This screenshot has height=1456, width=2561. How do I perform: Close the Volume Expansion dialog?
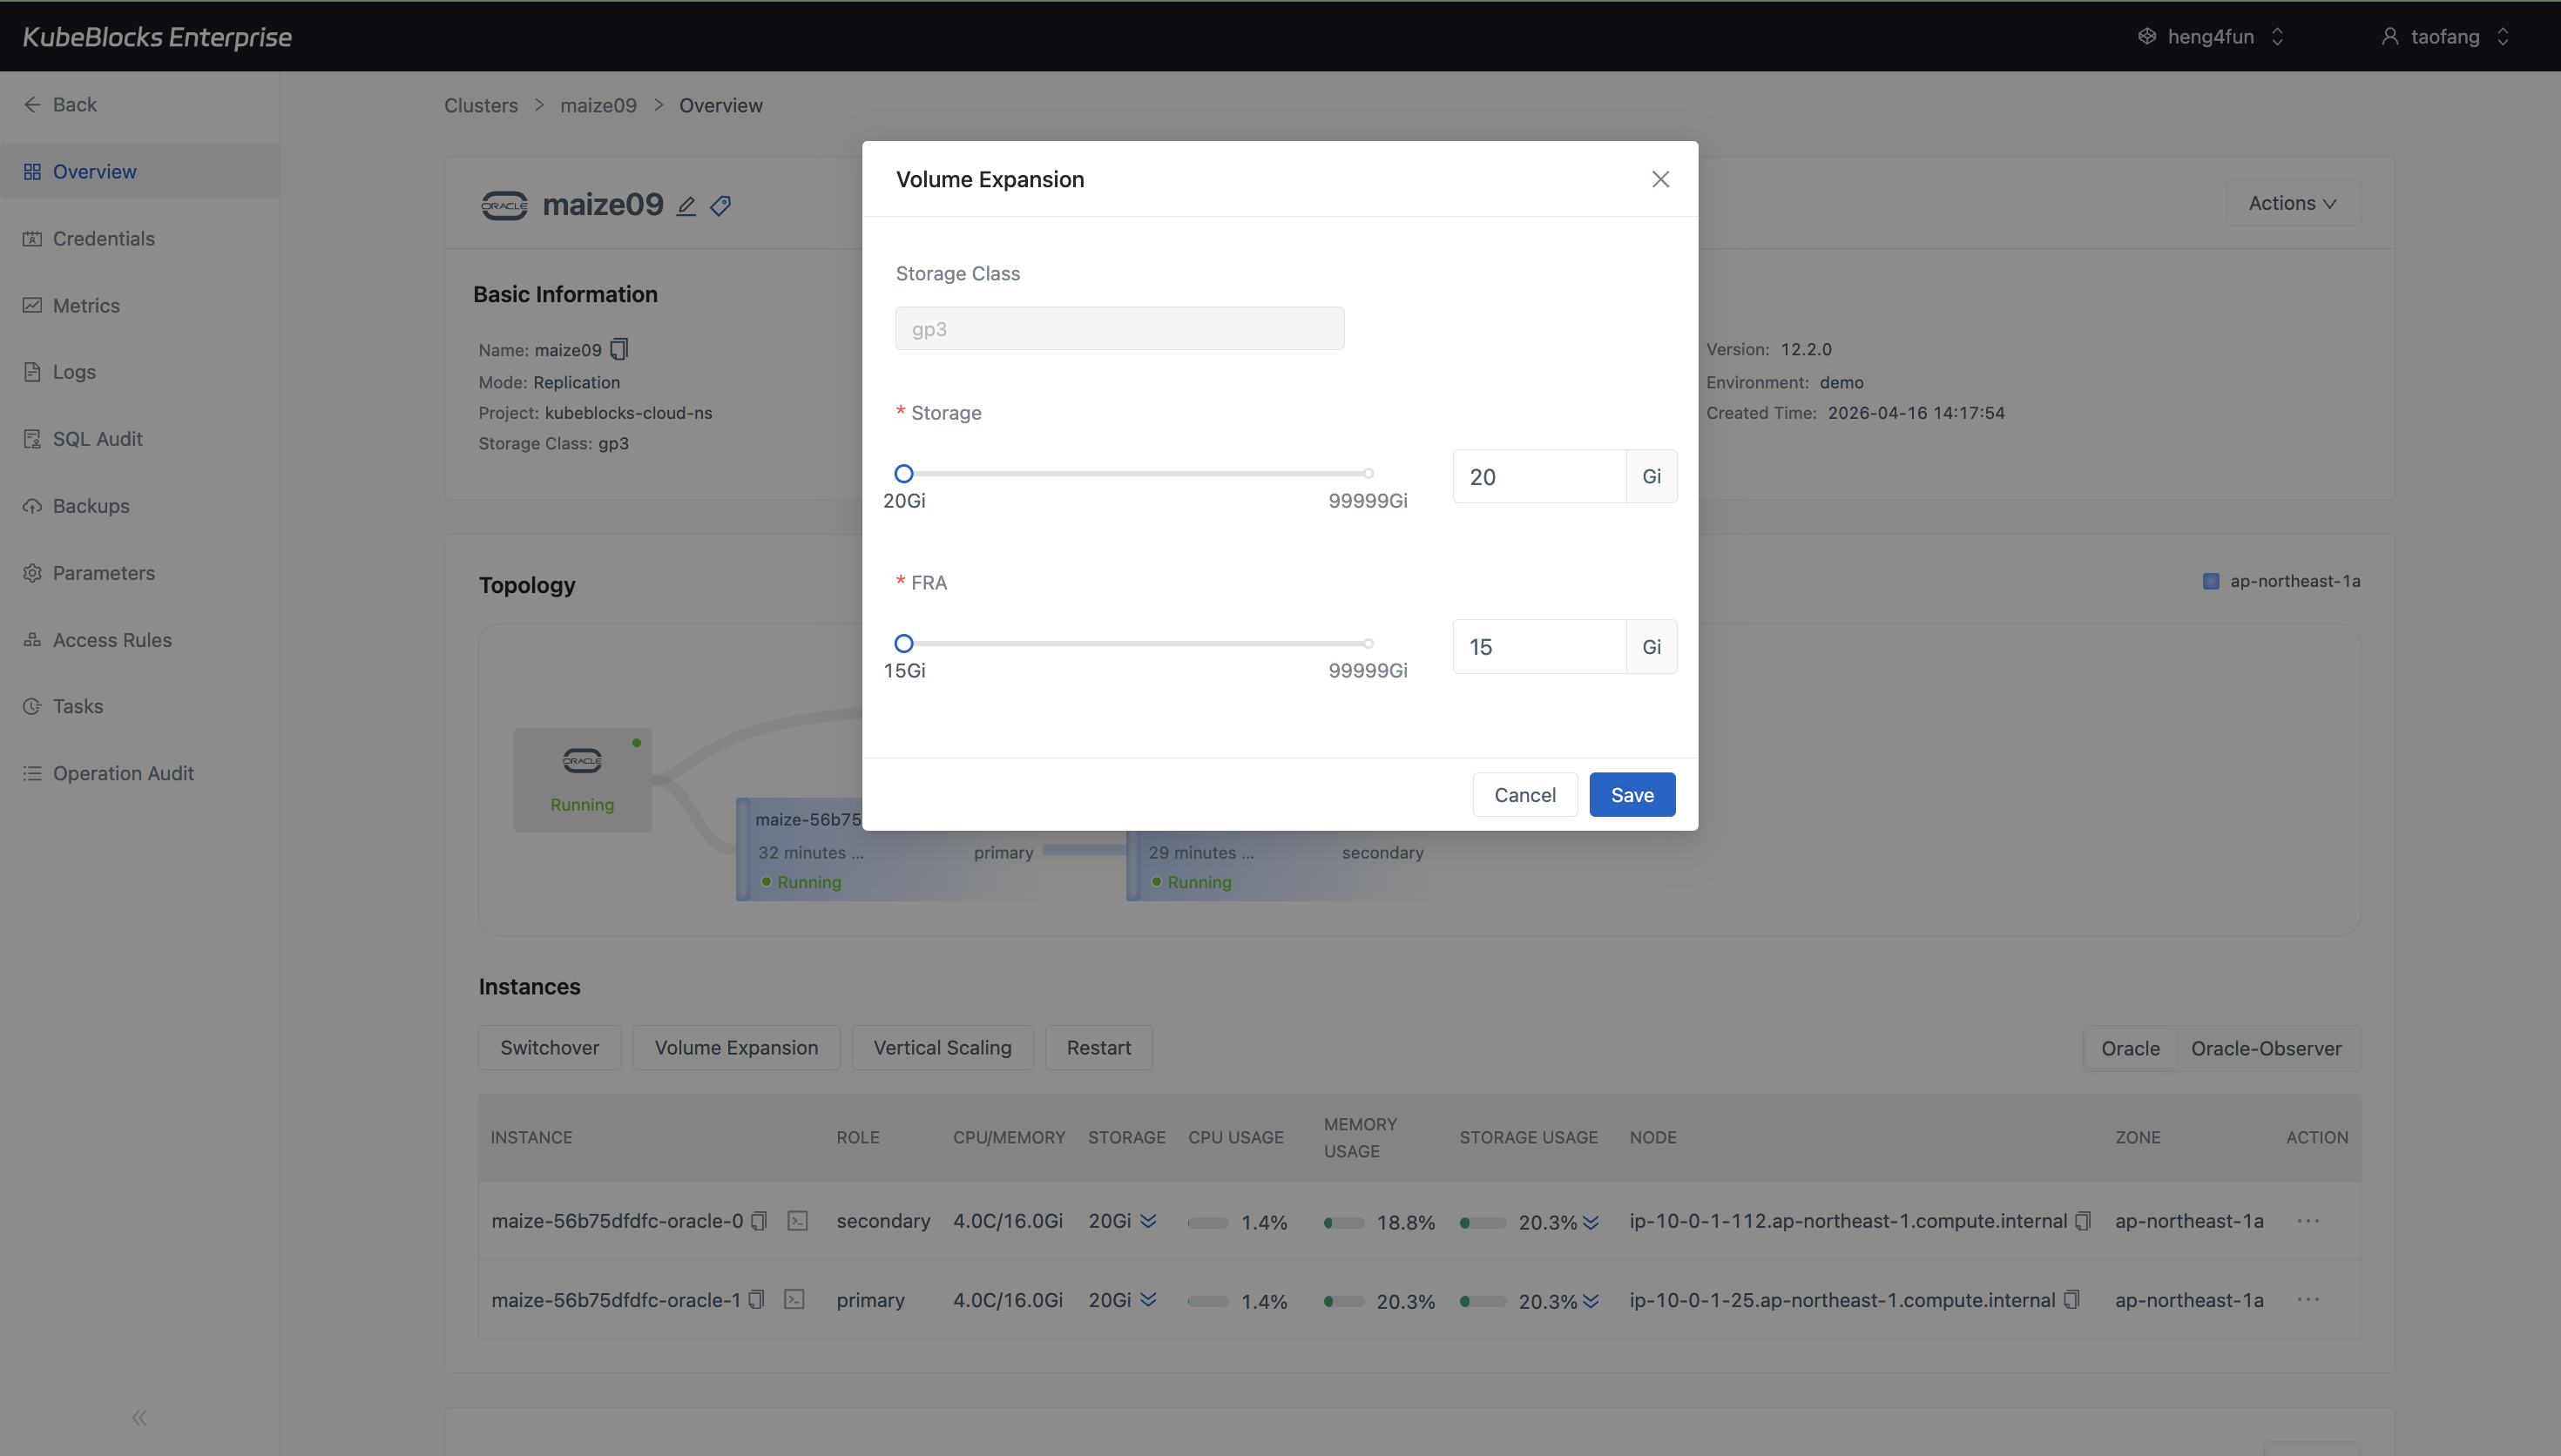tap(1660, 179)
